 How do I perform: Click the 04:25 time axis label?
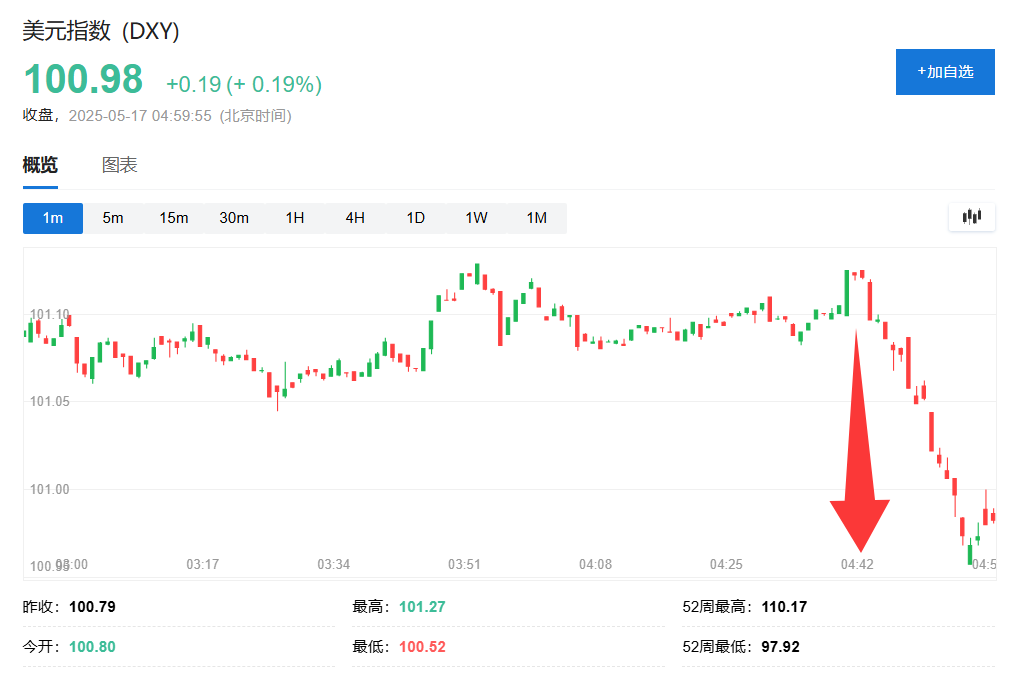coord(726,564)
